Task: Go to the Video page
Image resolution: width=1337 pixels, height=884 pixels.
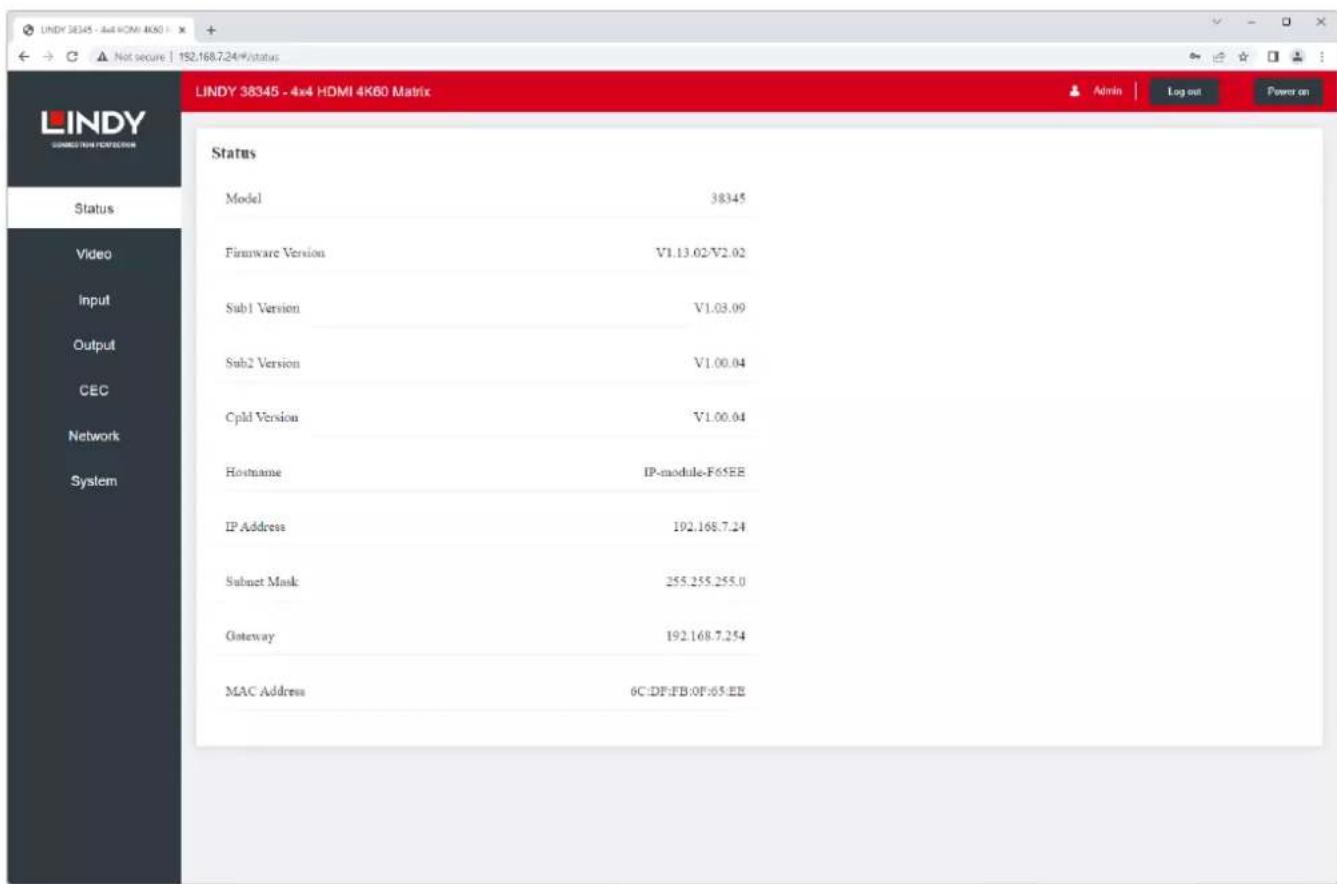Action: click(x=94, y=254)
